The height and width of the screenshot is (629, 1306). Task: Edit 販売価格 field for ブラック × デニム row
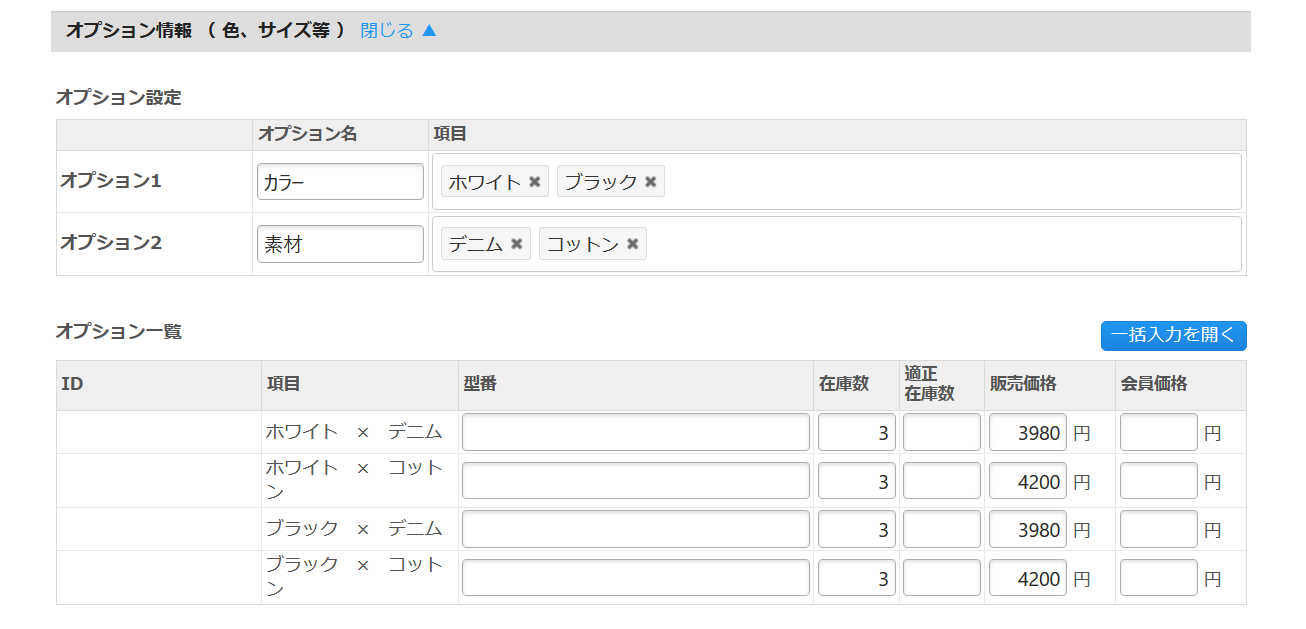[x=1027, y=529]
